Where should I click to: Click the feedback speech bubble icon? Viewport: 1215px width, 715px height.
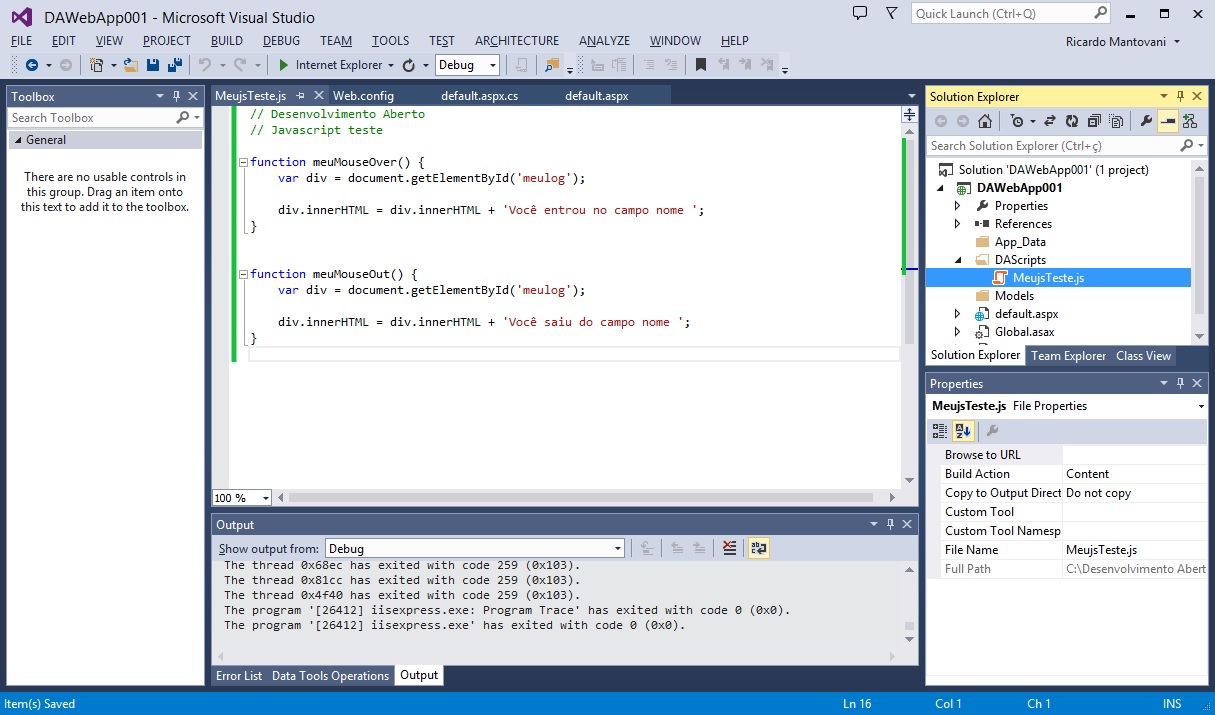point(859,13)
